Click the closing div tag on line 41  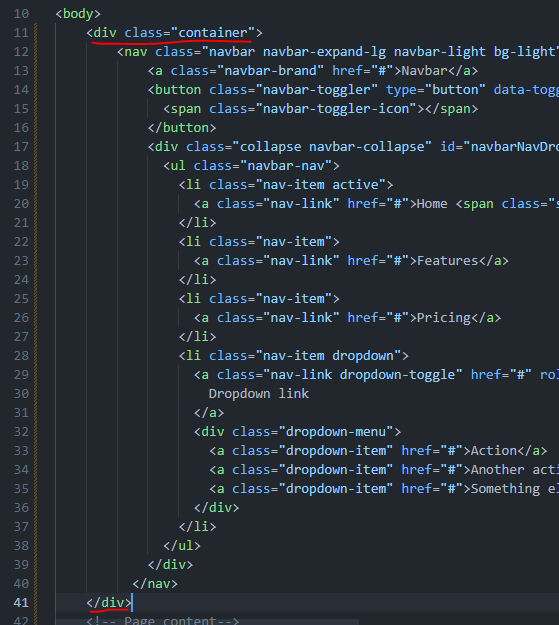coord(109,603)
